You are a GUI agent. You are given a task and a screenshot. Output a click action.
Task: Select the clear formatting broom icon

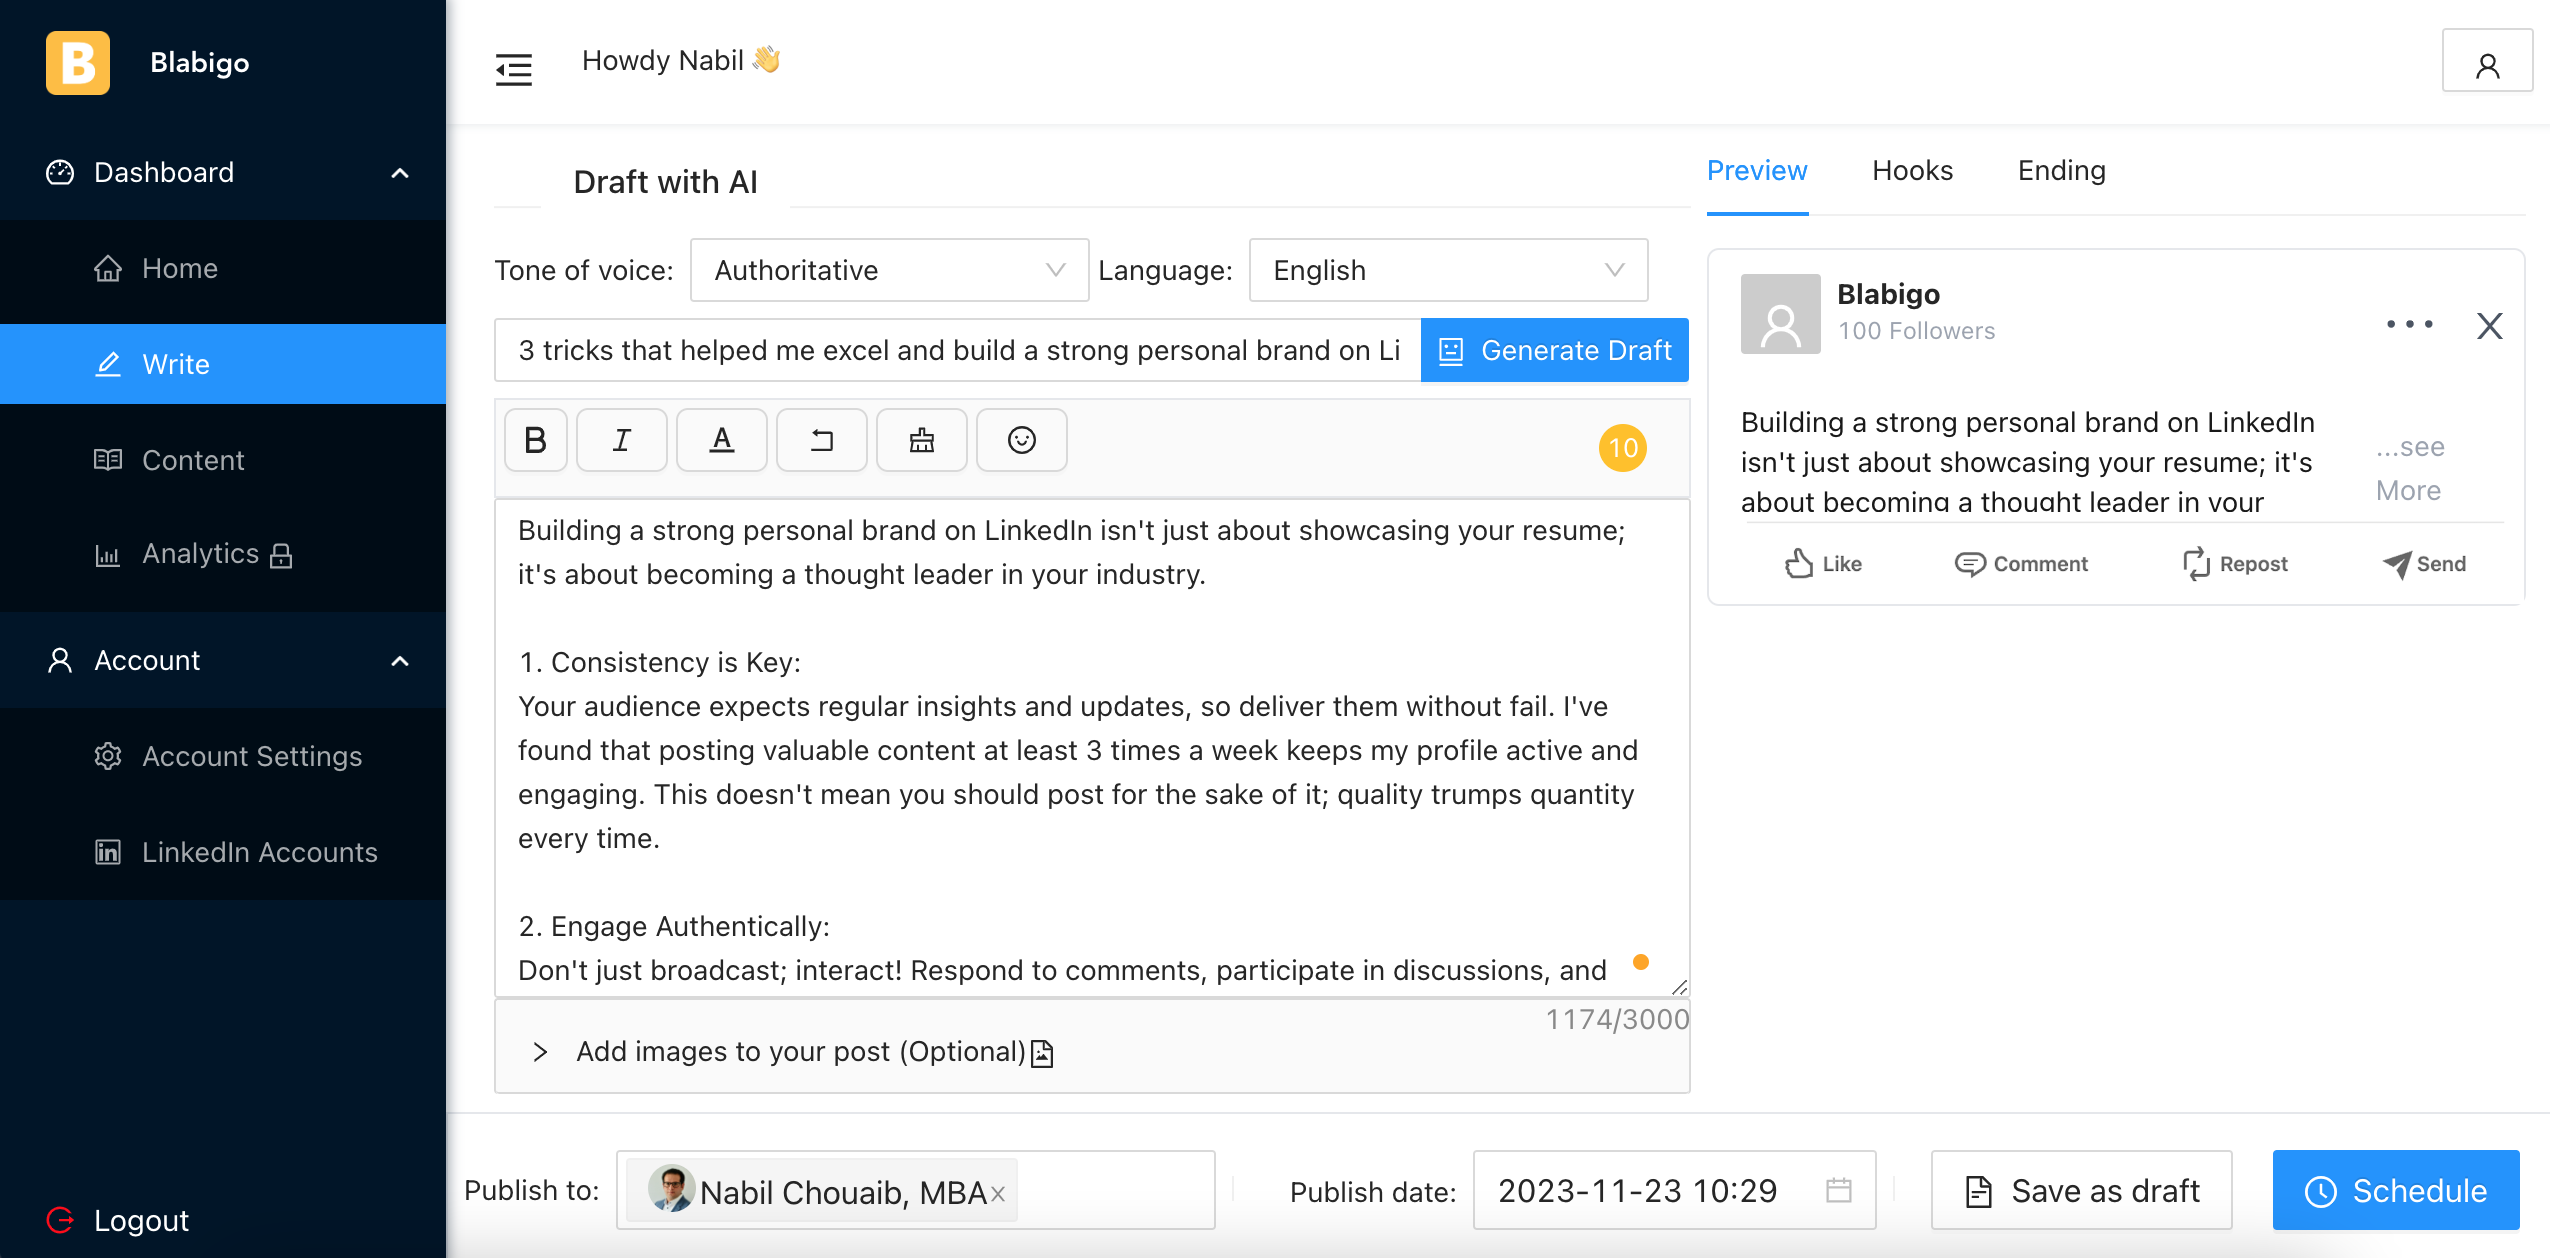pyautogui.click(x=922, y=440)
